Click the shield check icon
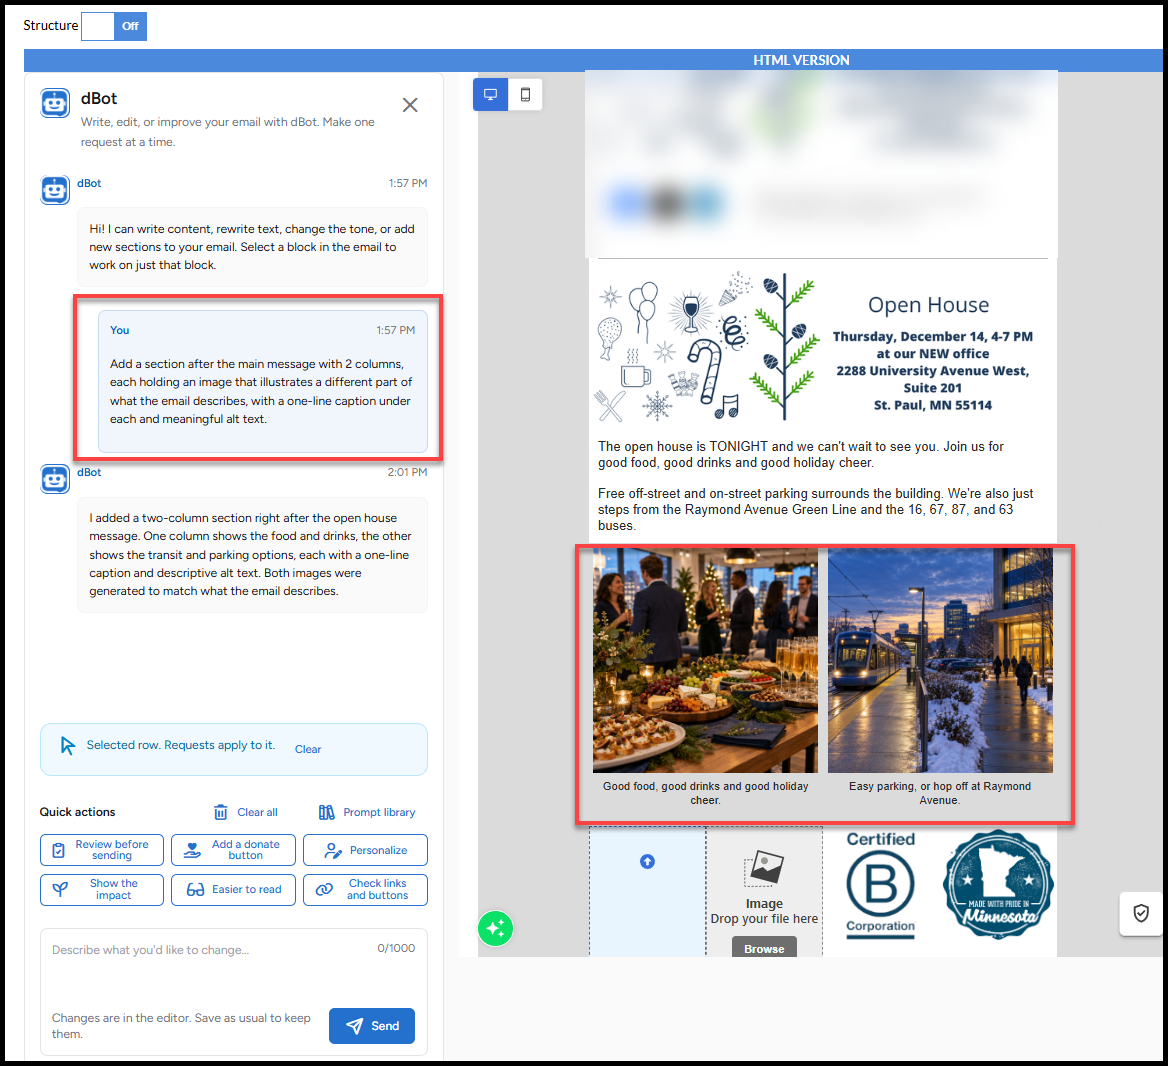This screenshot has height=1066, width=1168. coord(1141,913)
